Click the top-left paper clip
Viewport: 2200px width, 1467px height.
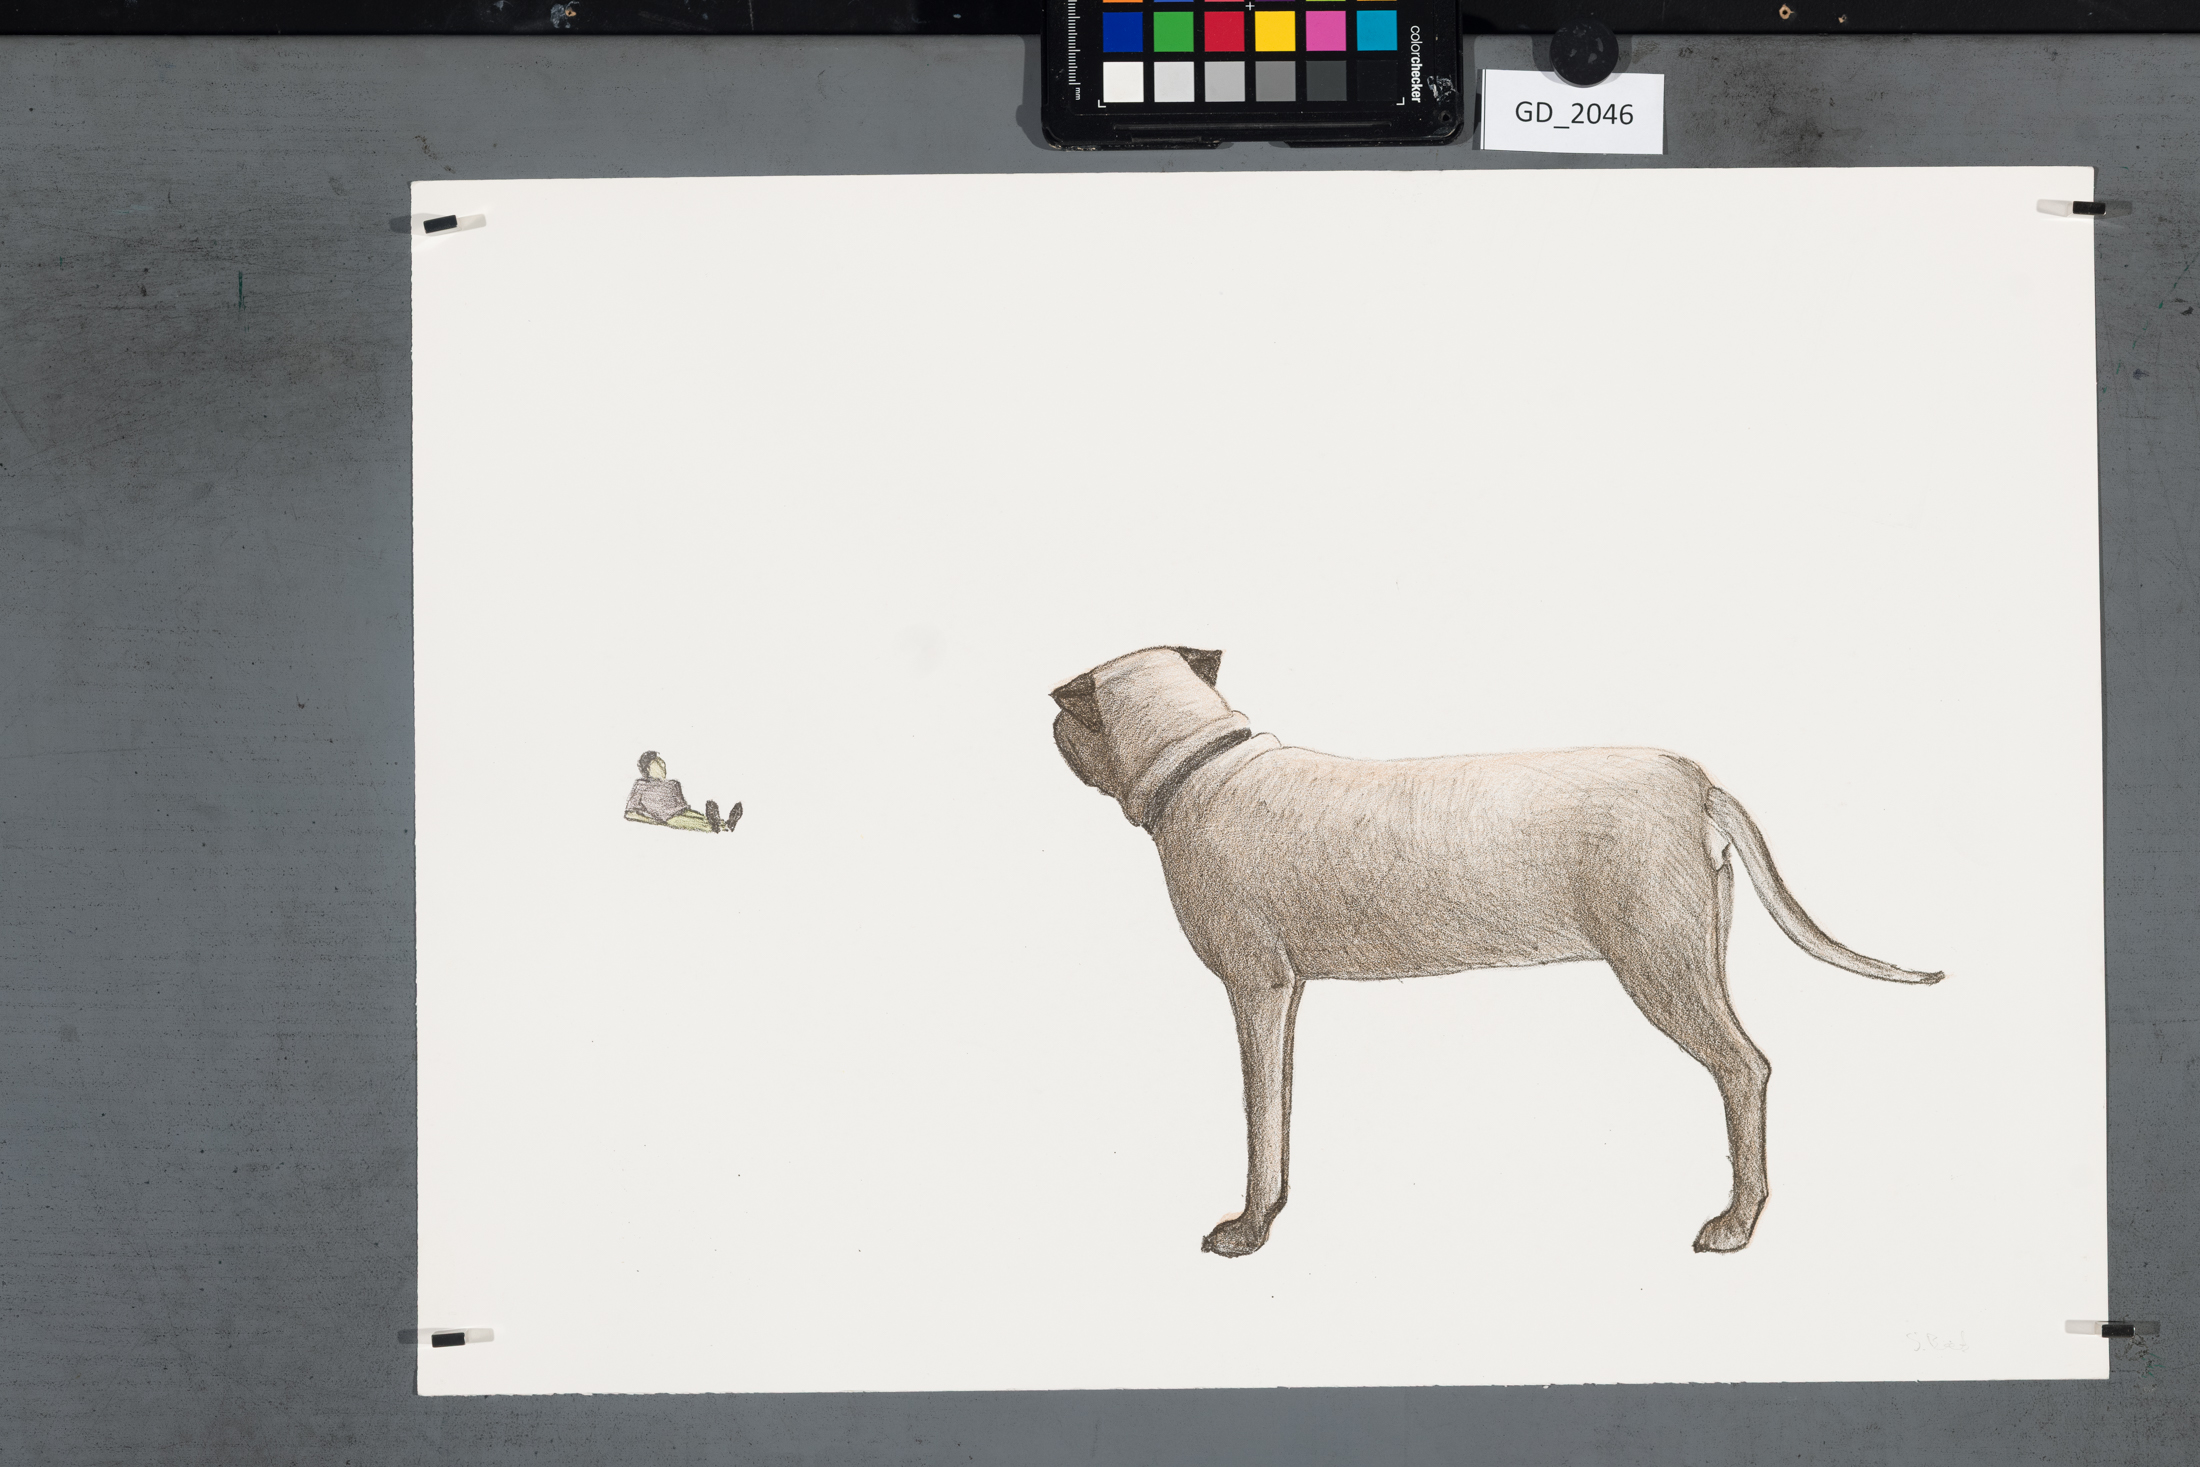(441, 224)
